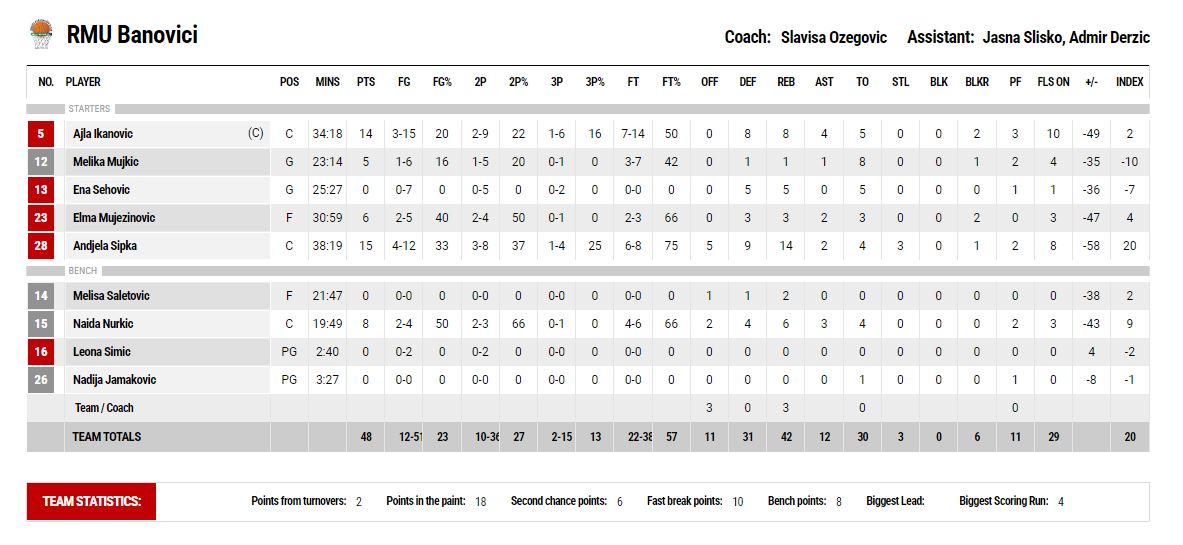Select jersey number 16 badge
Viewport: 1183px width, 545px height.
pos(41,352)
